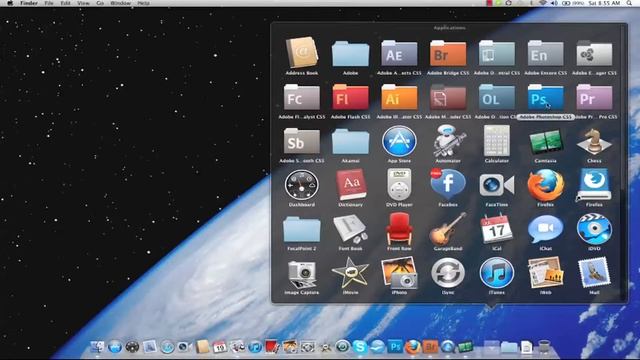Viewport: 640px width, 360px height.
Task: Open the Facebook-style blue f app
Action: pos(448,185)
